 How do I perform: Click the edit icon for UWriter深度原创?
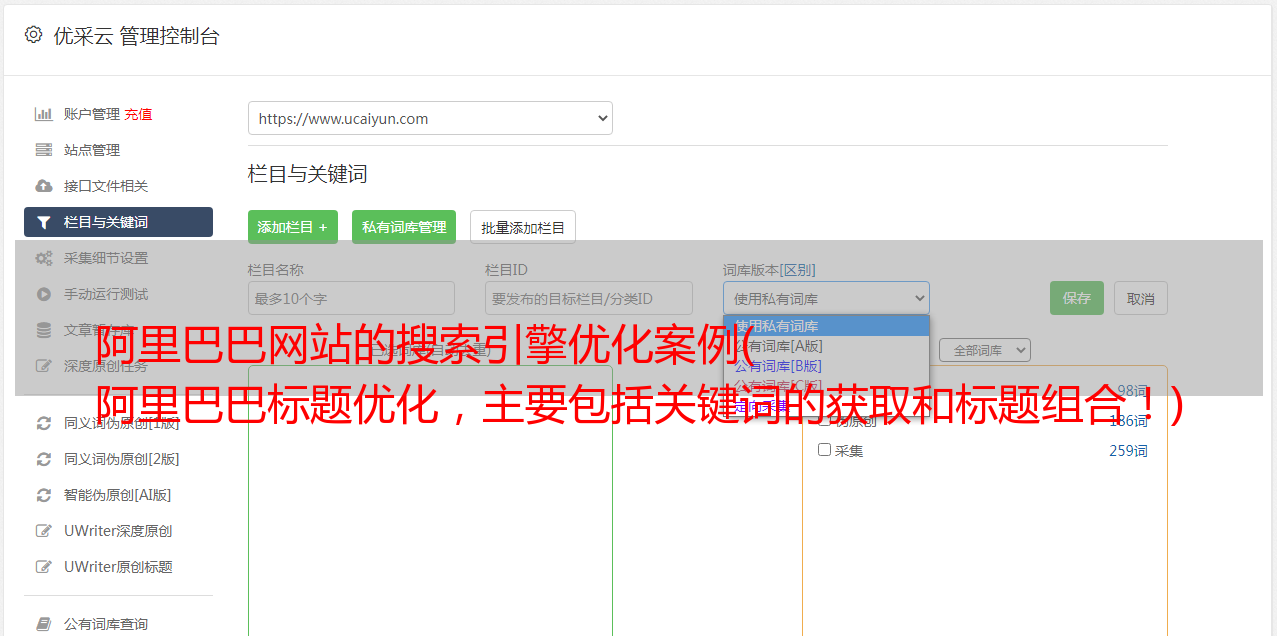(44, 531)
